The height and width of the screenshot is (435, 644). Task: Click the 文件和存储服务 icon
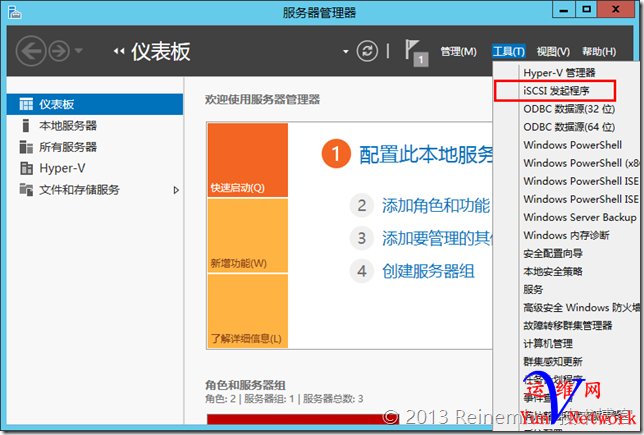(x=26, y=189)
